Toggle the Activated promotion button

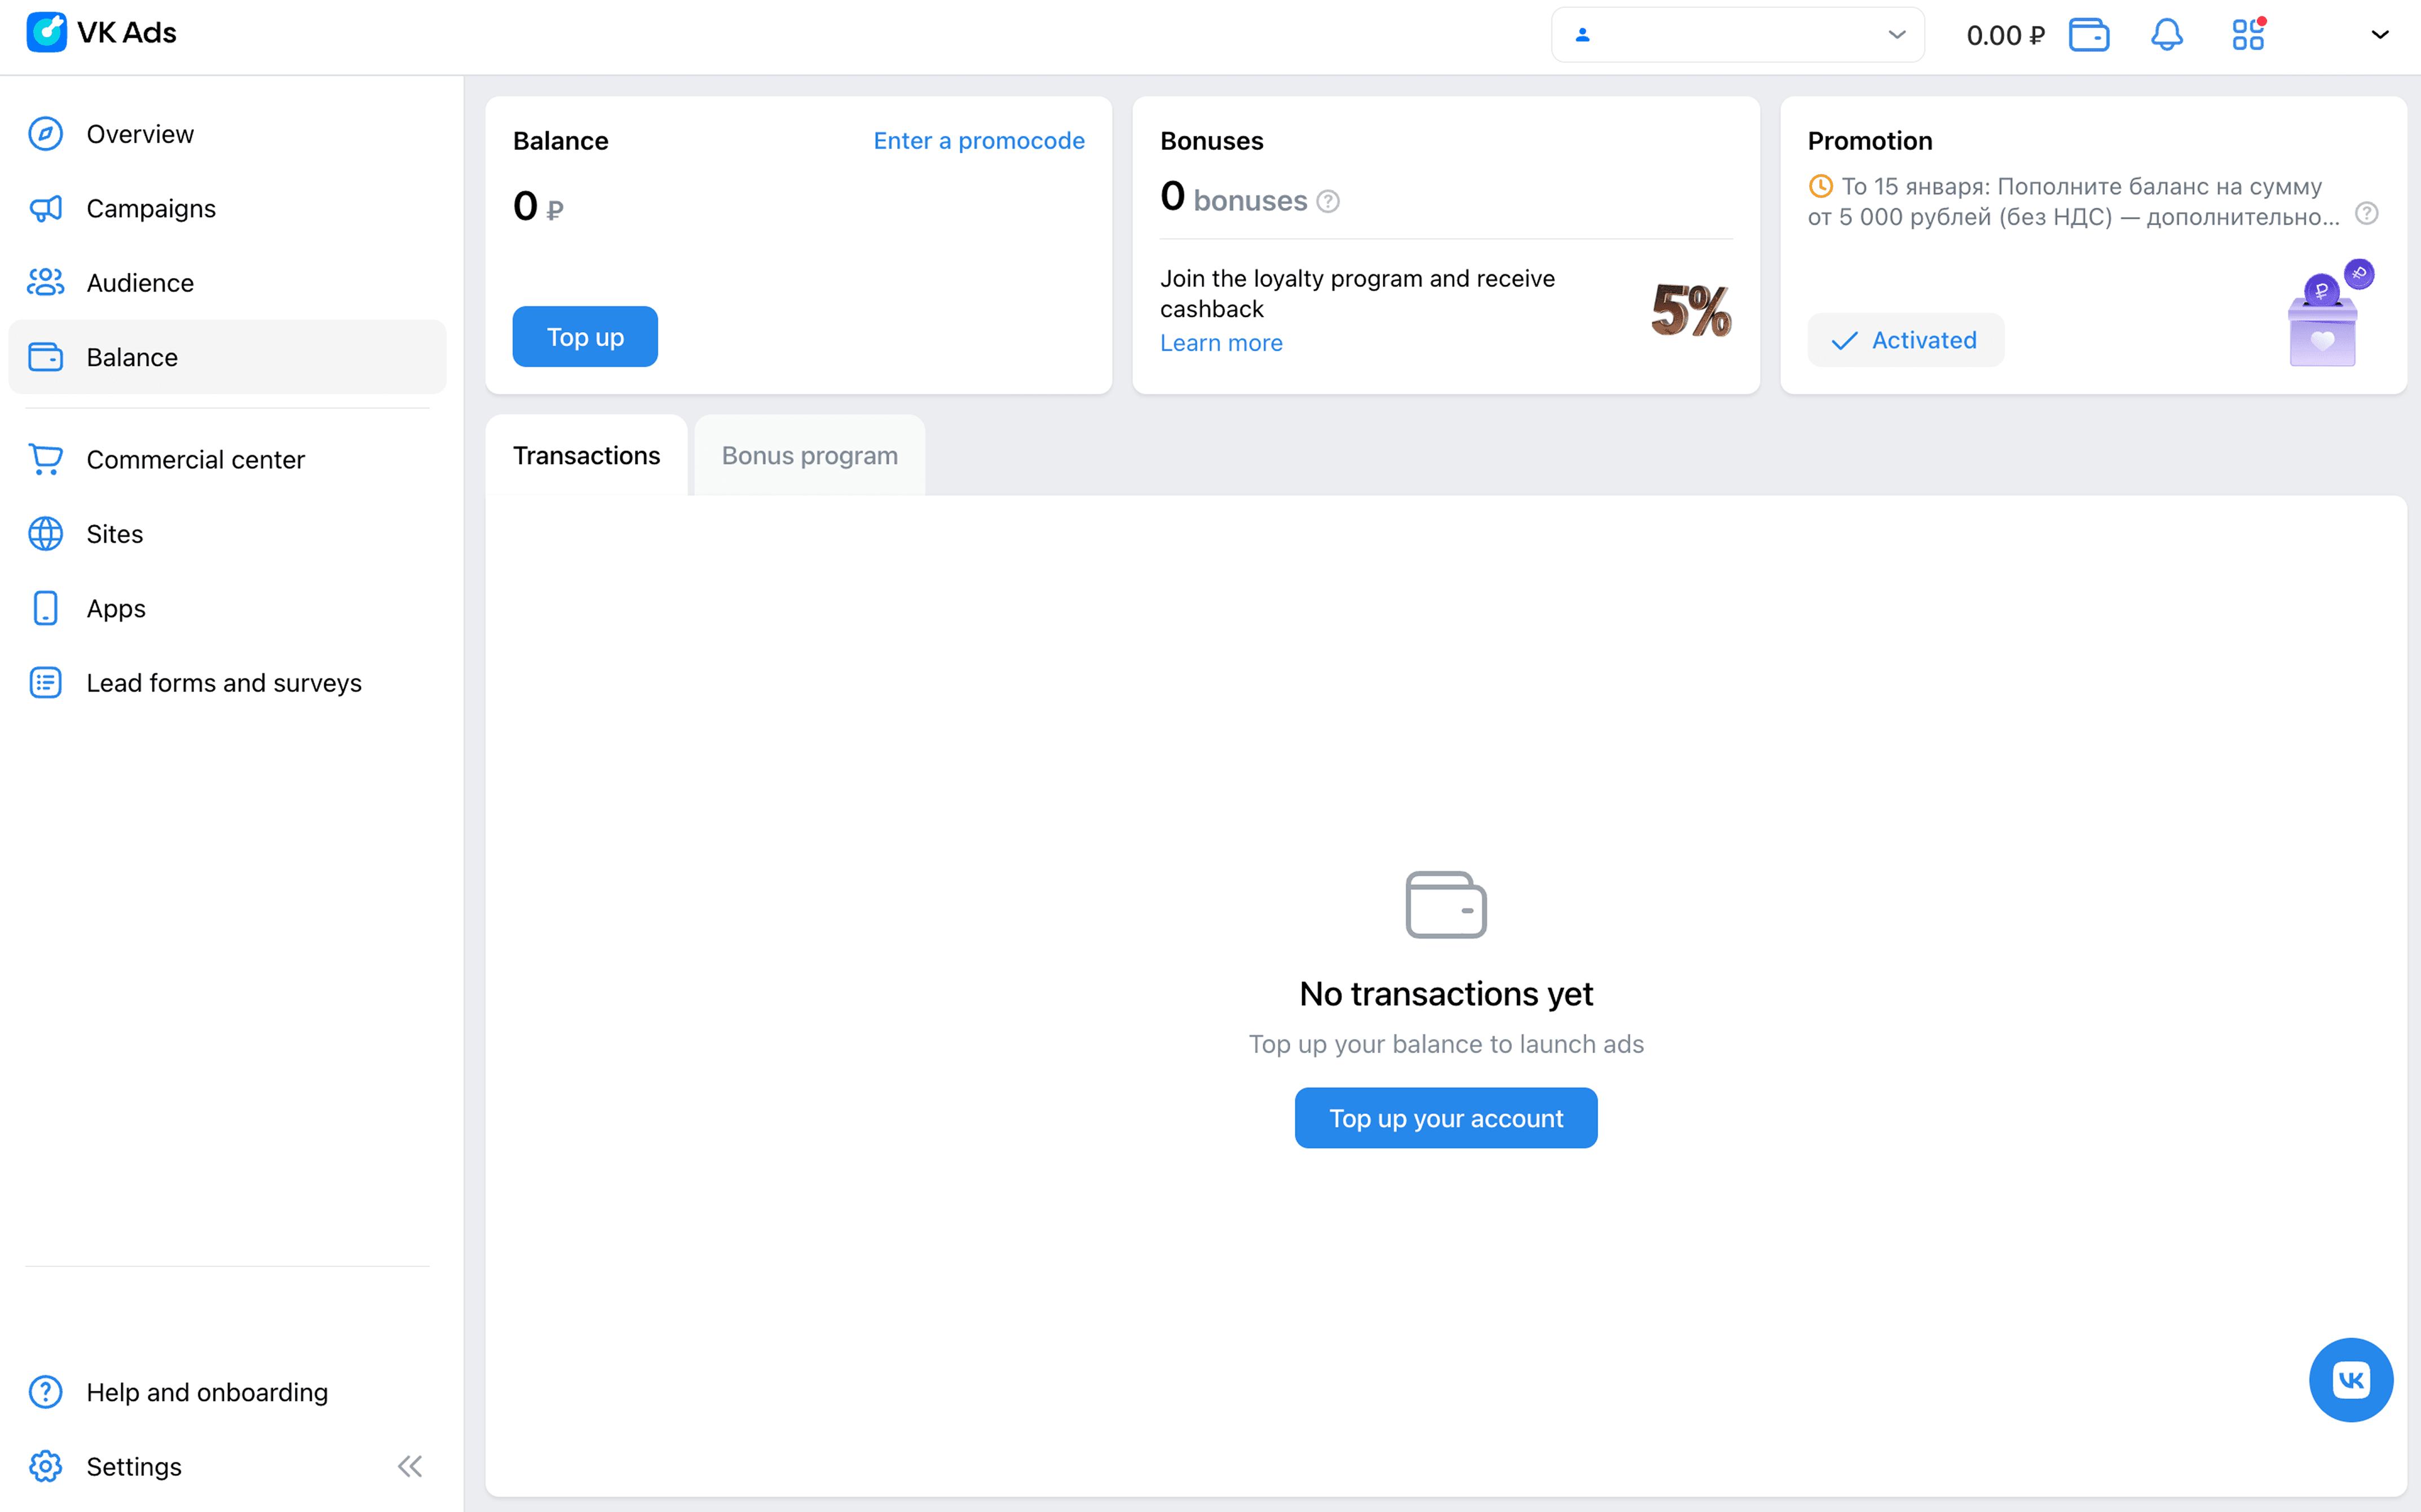(1904, 340)
